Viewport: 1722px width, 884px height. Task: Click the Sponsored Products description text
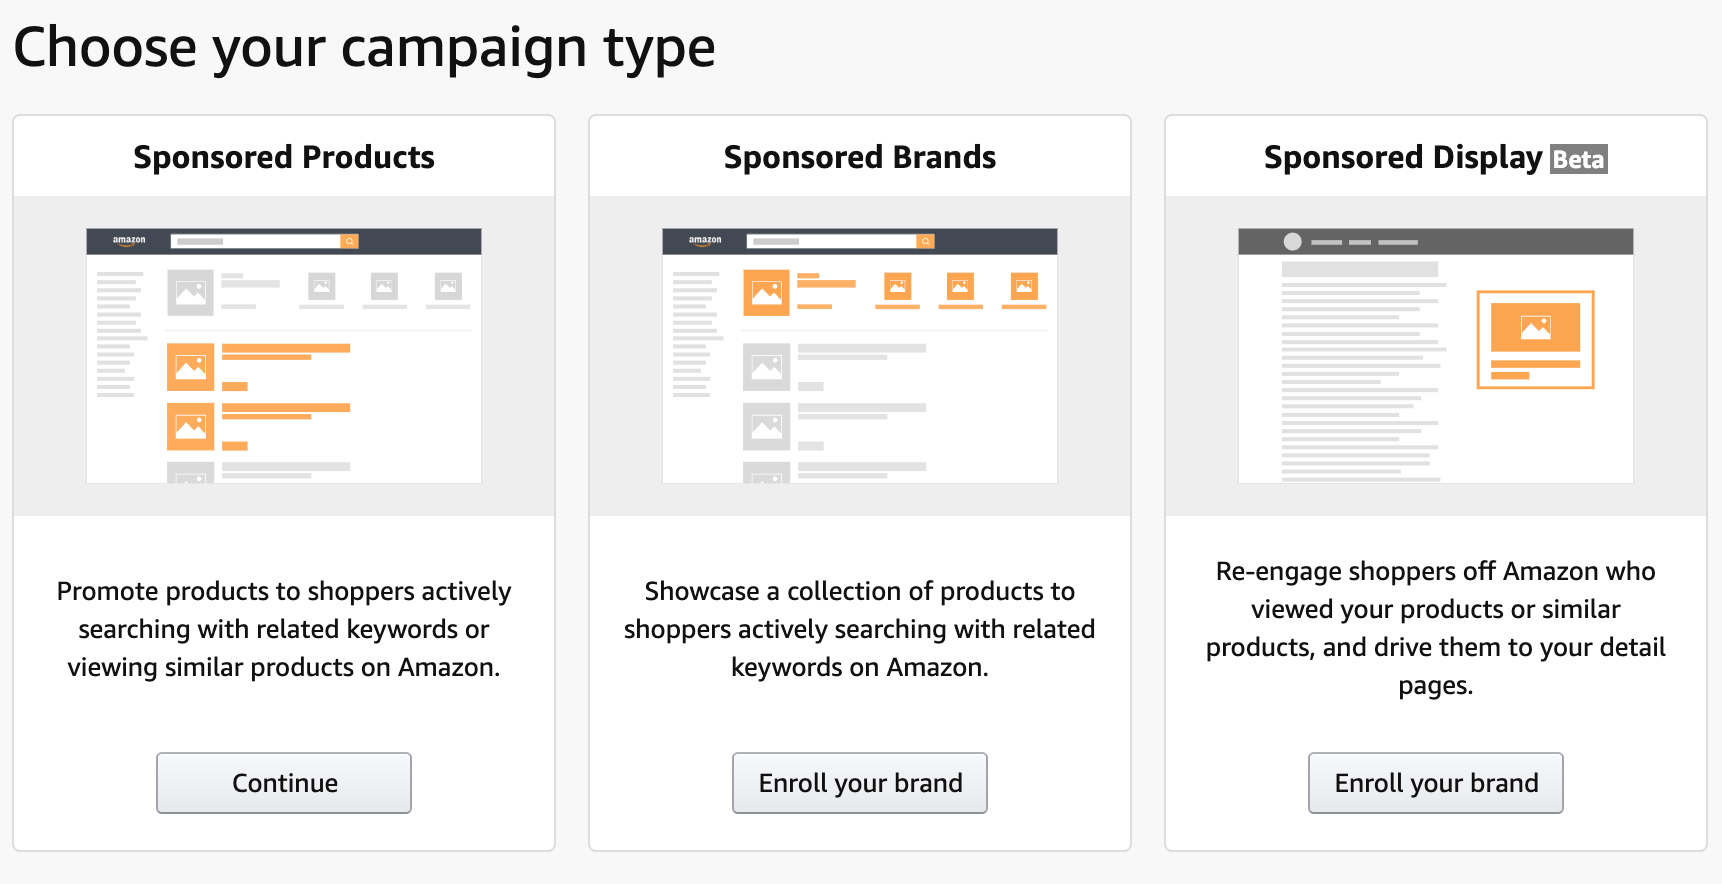[x=284, y=629]
